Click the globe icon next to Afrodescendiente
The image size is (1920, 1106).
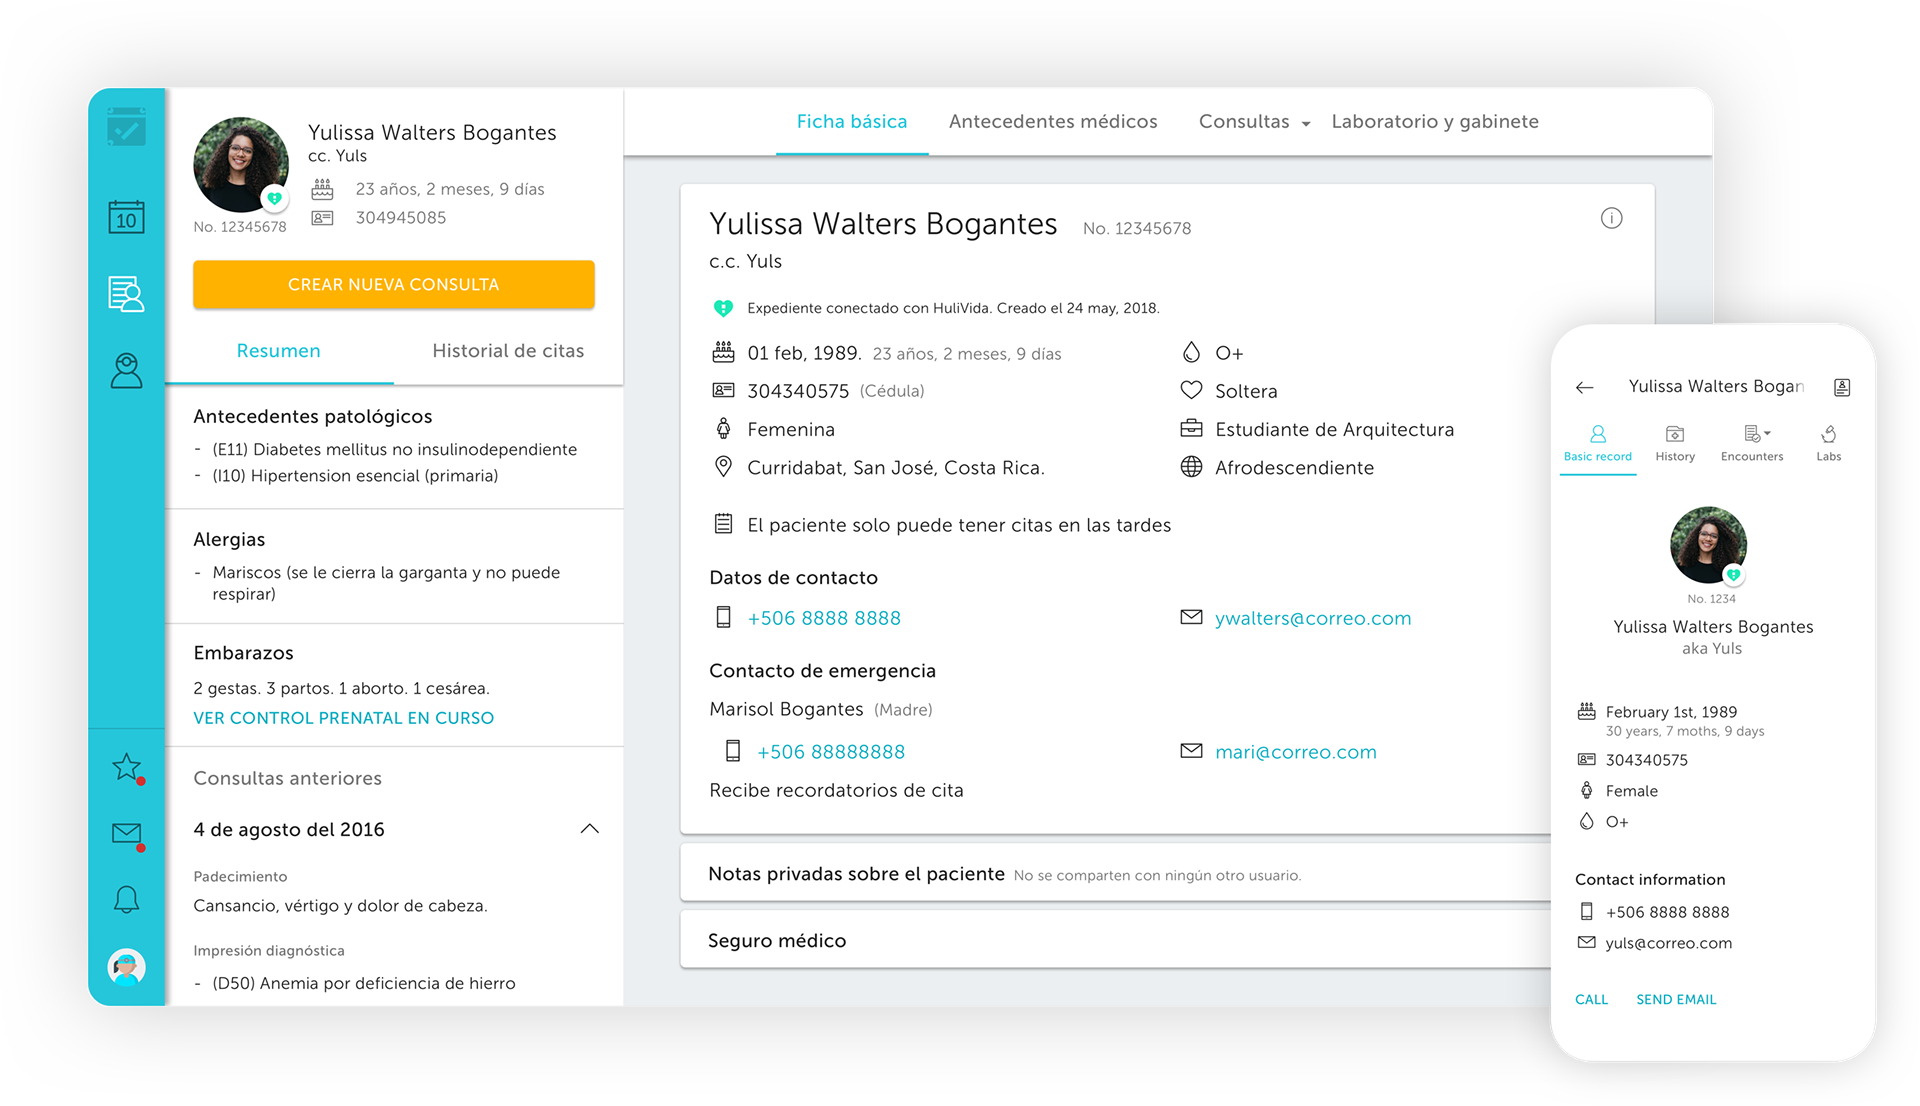(x=1191, y=467)
